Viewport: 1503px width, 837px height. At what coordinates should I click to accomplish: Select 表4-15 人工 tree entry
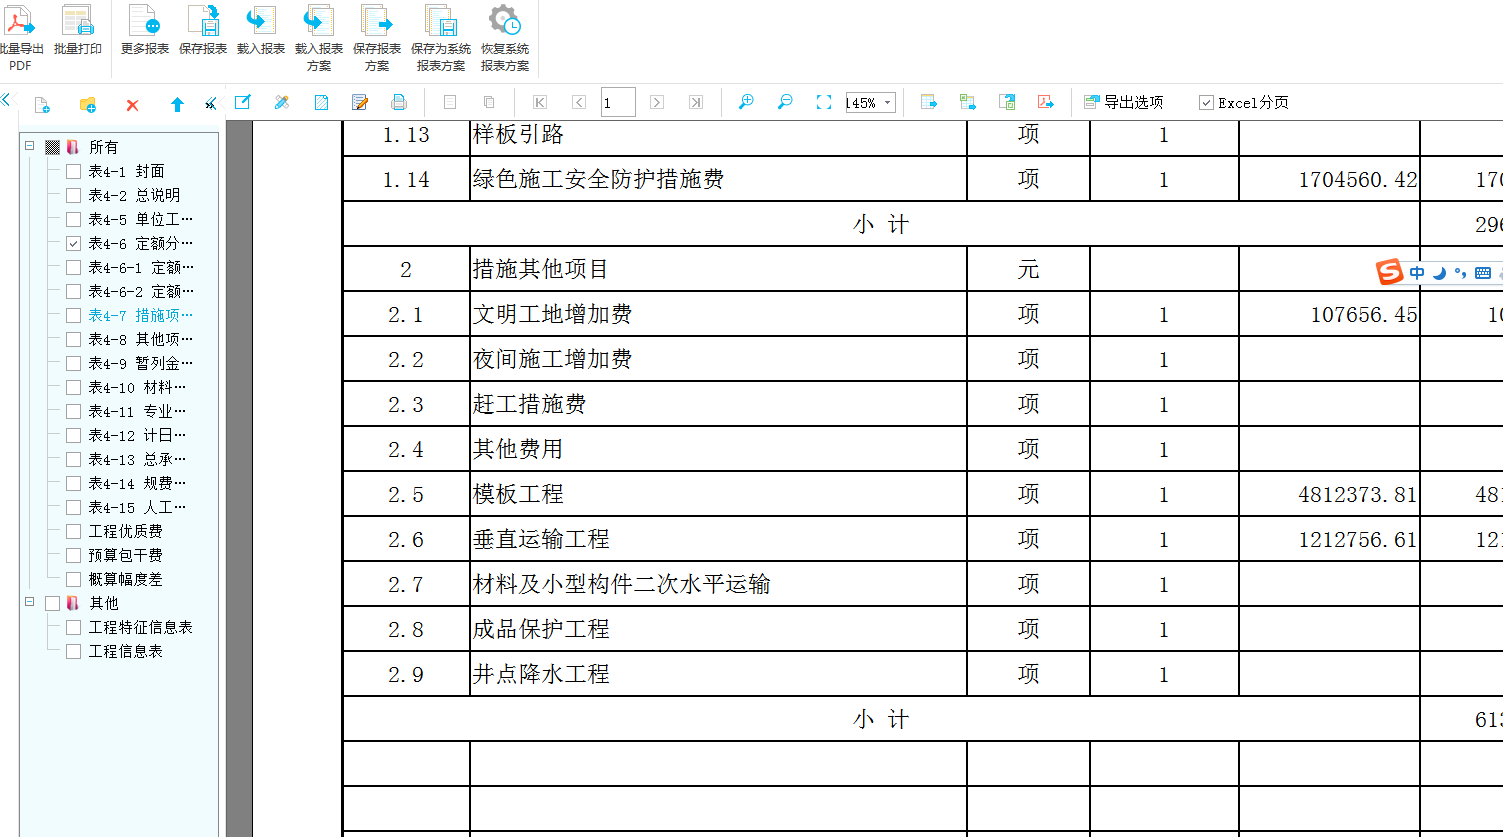point(137,507)
